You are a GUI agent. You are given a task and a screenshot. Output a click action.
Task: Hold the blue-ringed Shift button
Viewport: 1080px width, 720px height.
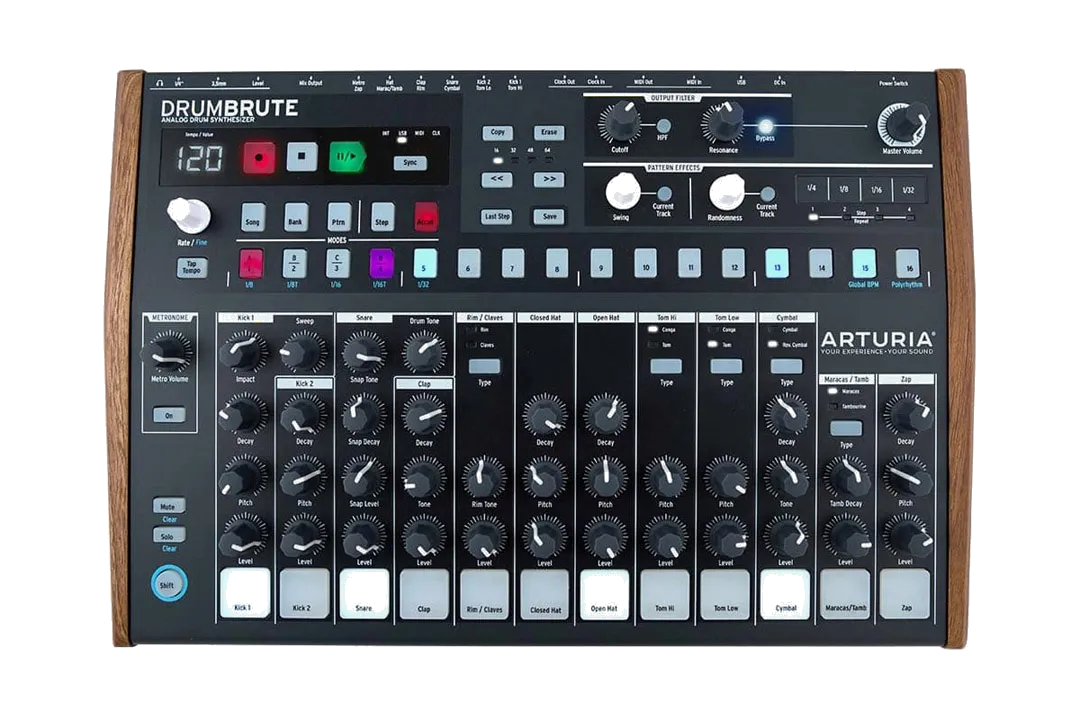(x=168, y=584)
